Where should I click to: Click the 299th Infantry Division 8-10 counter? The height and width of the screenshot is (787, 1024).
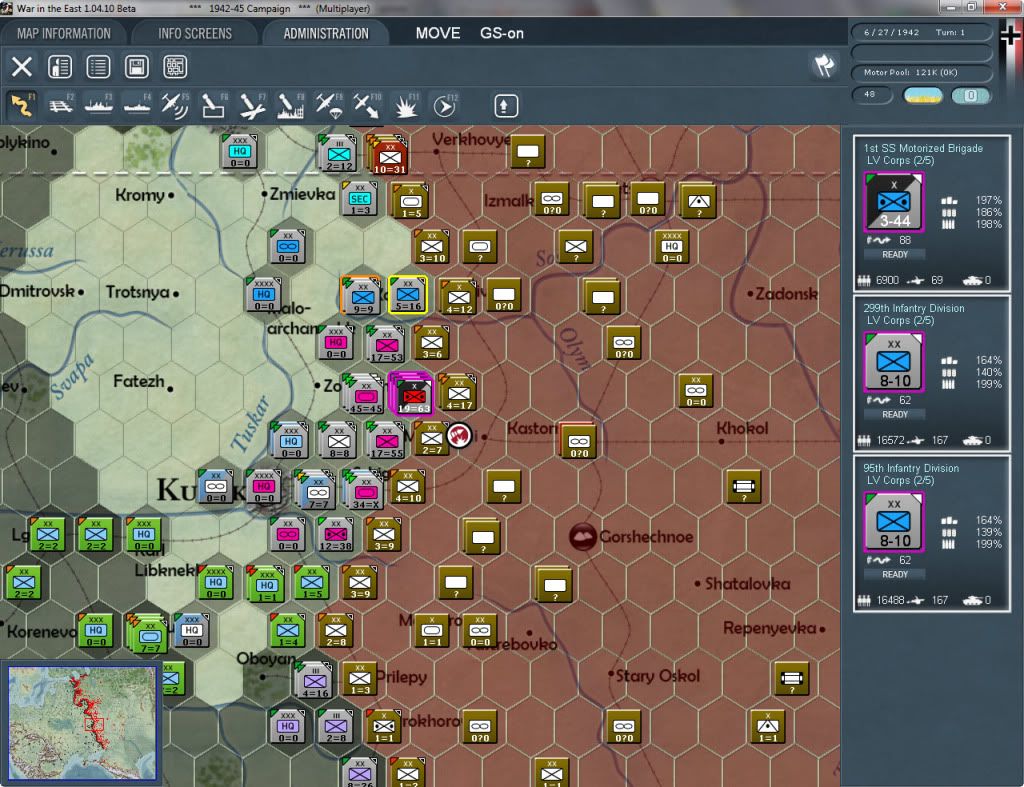pos(894,362)
